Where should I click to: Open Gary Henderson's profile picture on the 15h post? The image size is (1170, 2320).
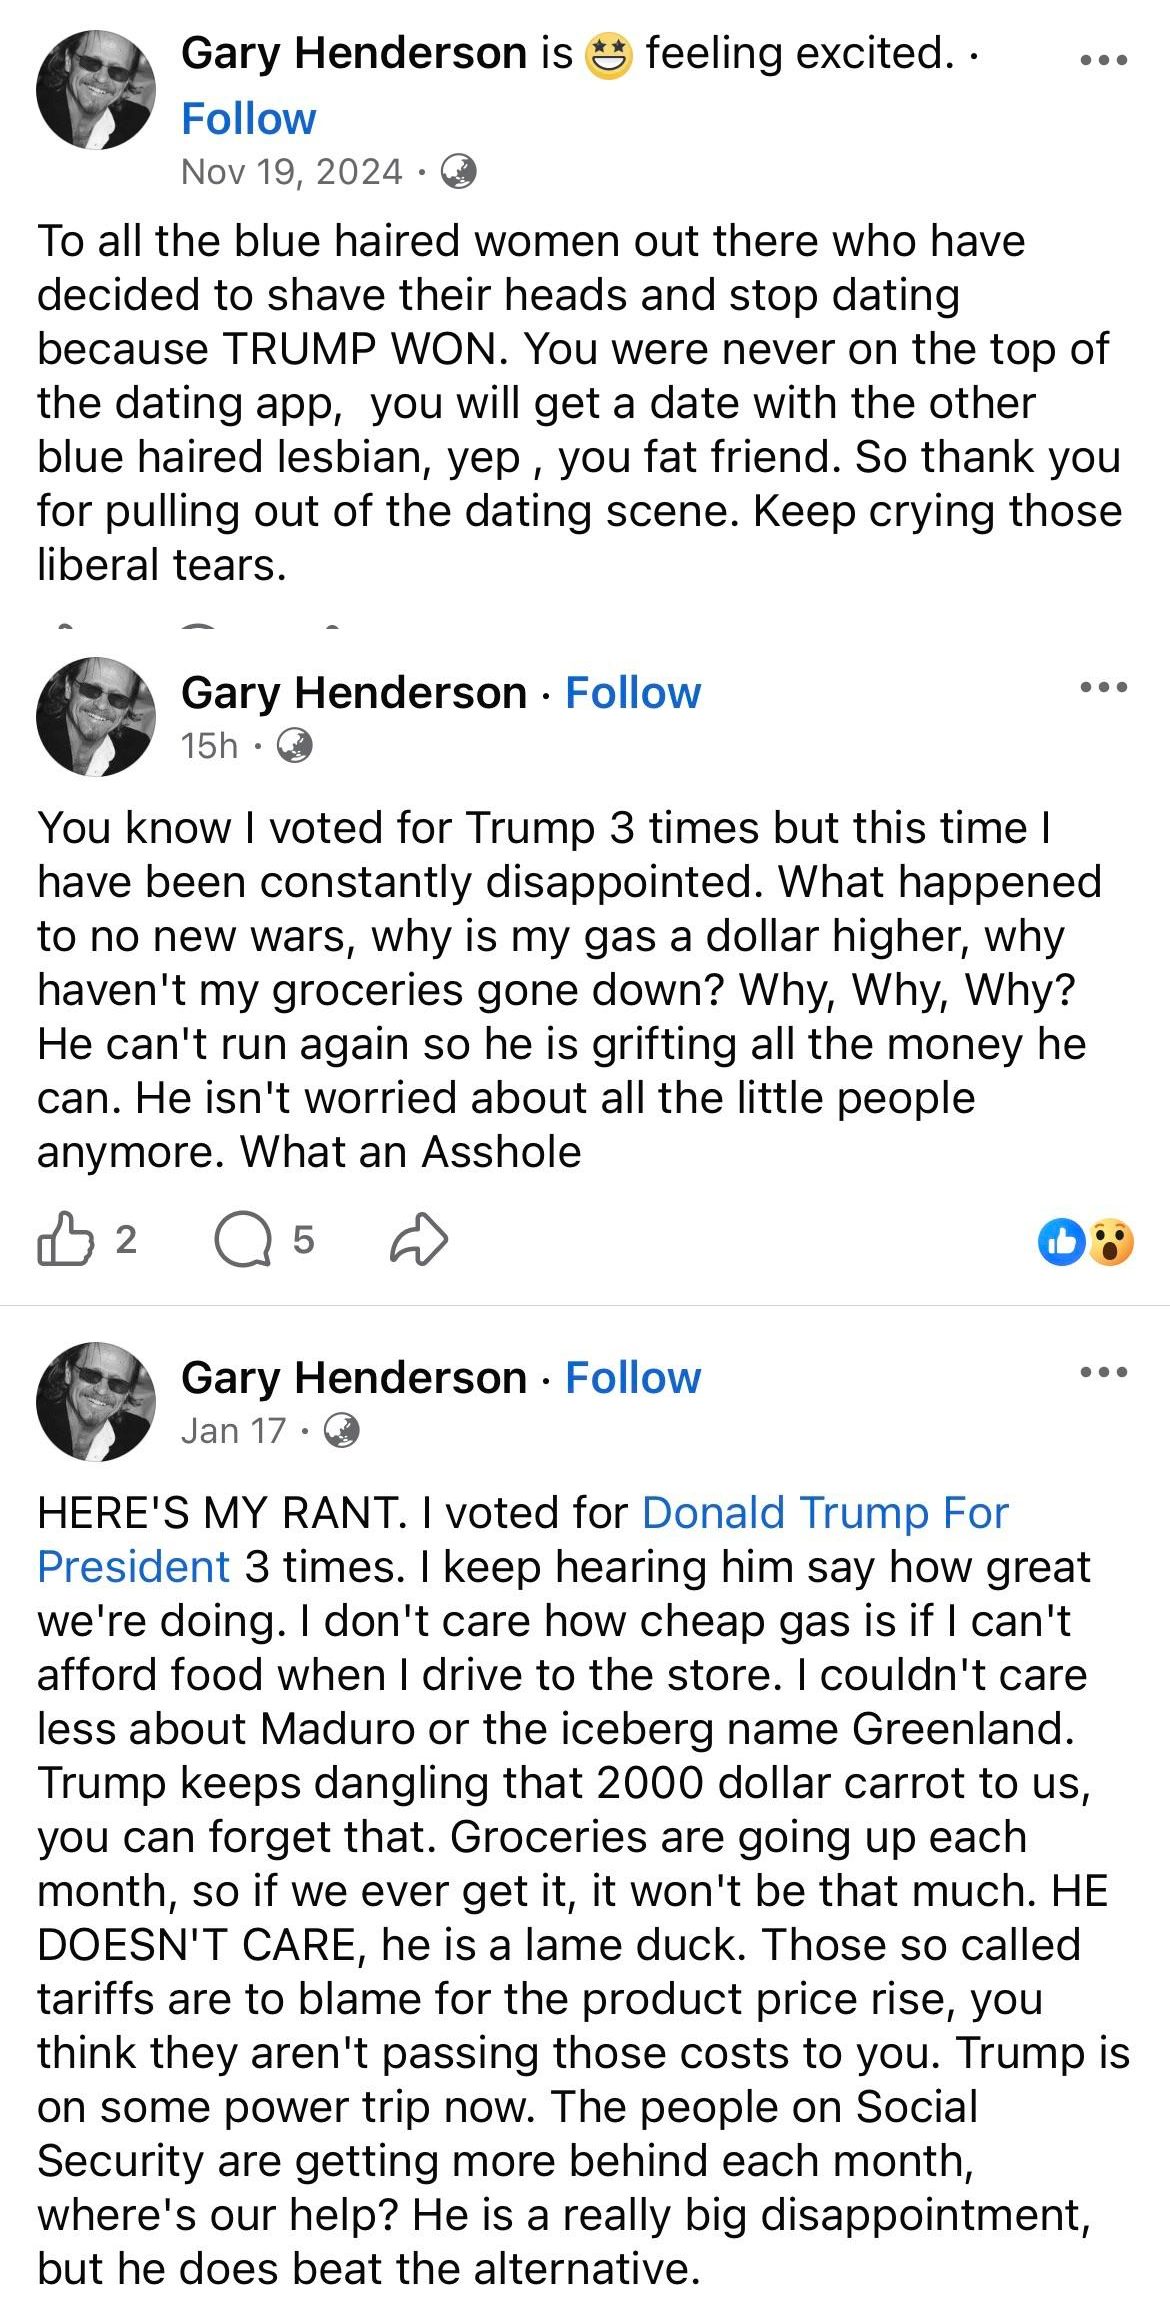tap(96, 717)
